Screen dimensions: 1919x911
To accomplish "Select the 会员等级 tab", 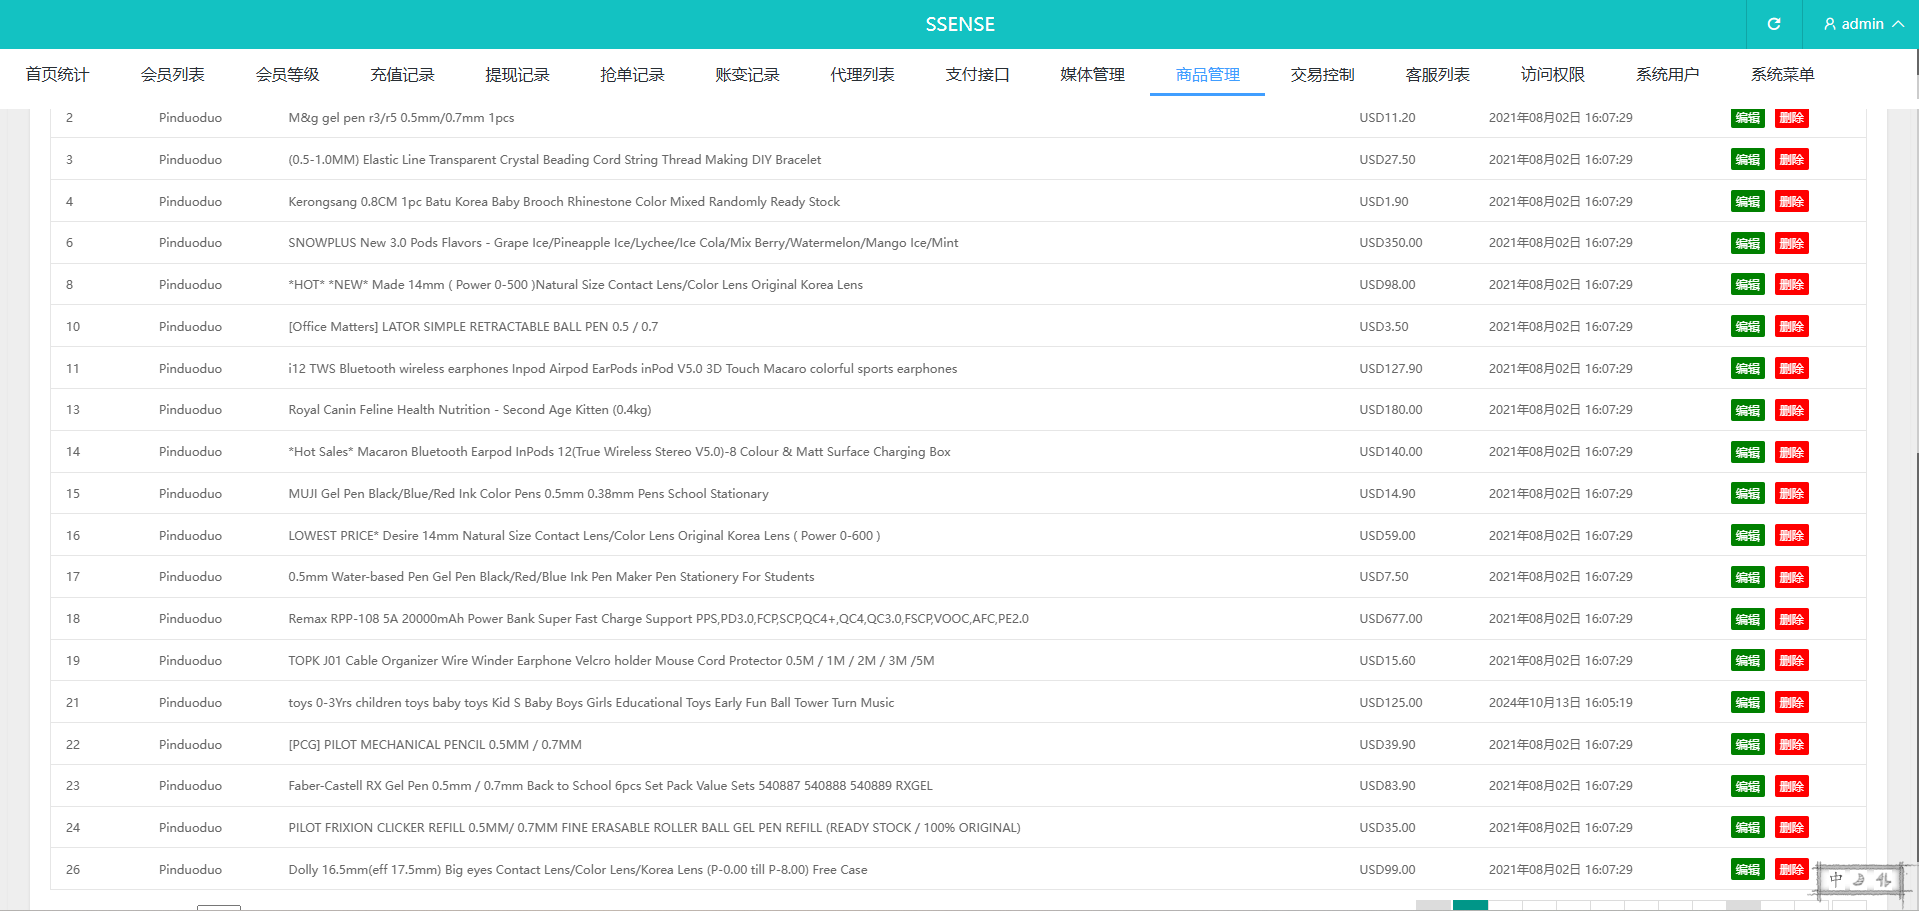I will (x=287, y=74).
